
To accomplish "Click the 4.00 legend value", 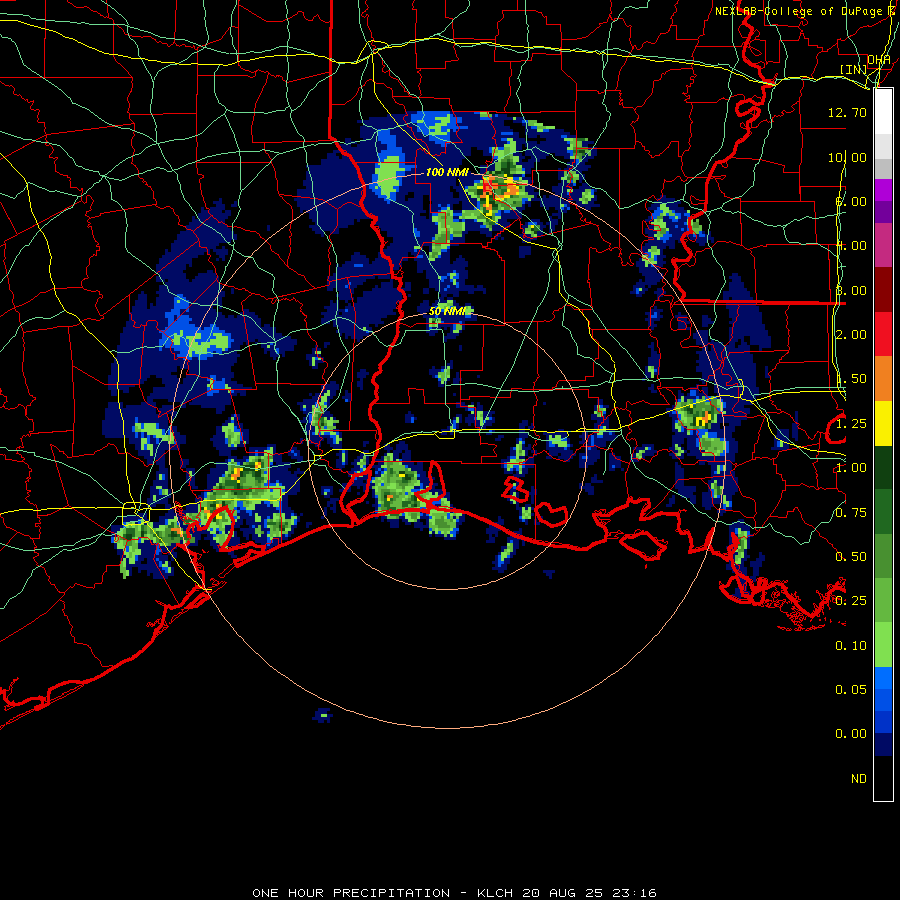I will point(851,246).
